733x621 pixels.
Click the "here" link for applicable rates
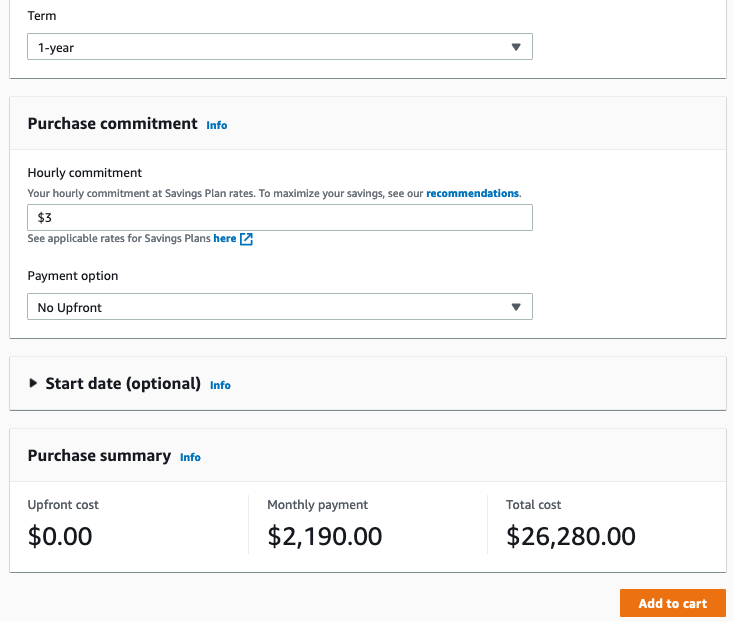tap(225, 239)
